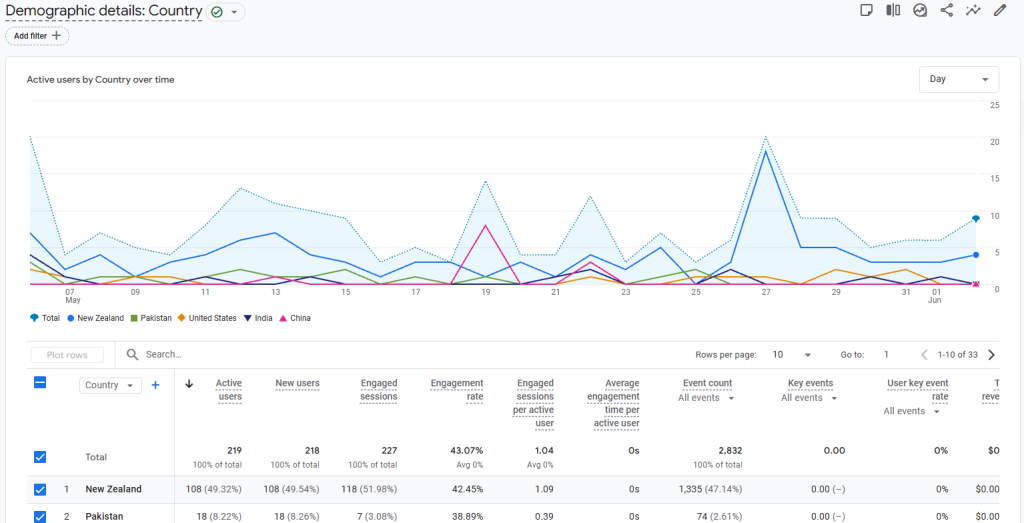This screenshot has height=523, width=1024.
Task: Click New Zealand engagement rate 42.45%
Action: tap(467, 489)
